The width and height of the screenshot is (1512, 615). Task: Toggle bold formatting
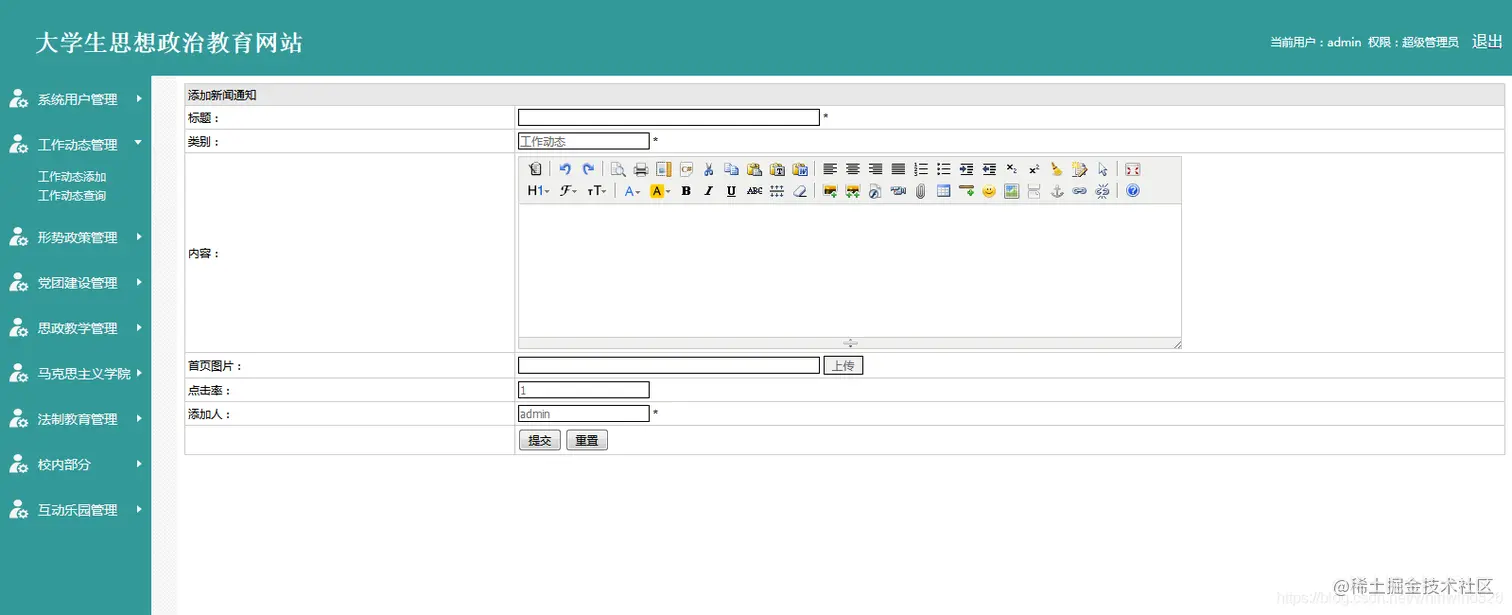click(686, 191)
